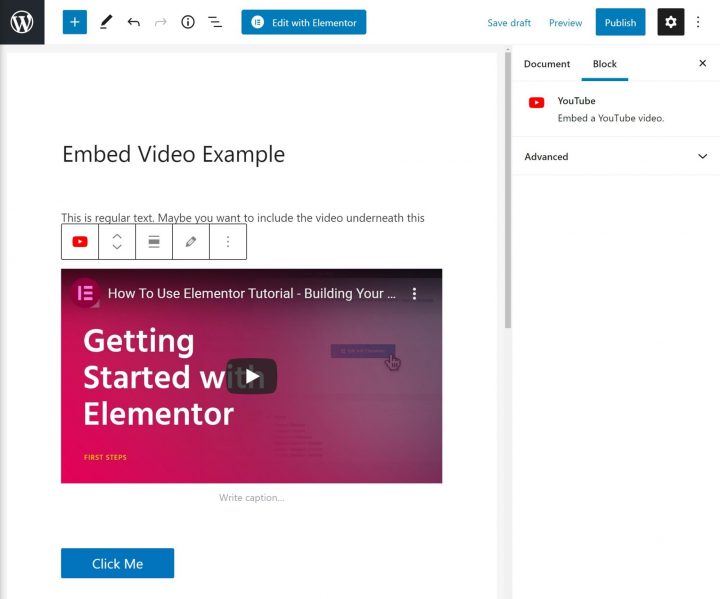The width and height of the screenshot is (720, 599).
Task: Click the Elementor channel logo on video
Action: (x=85, y=293)
